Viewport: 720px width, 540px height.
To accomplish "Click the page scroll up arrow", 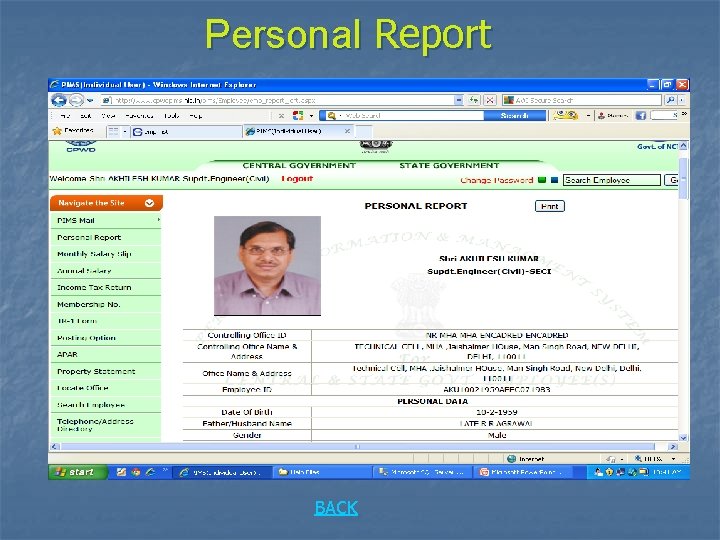I will pos(683,146).
